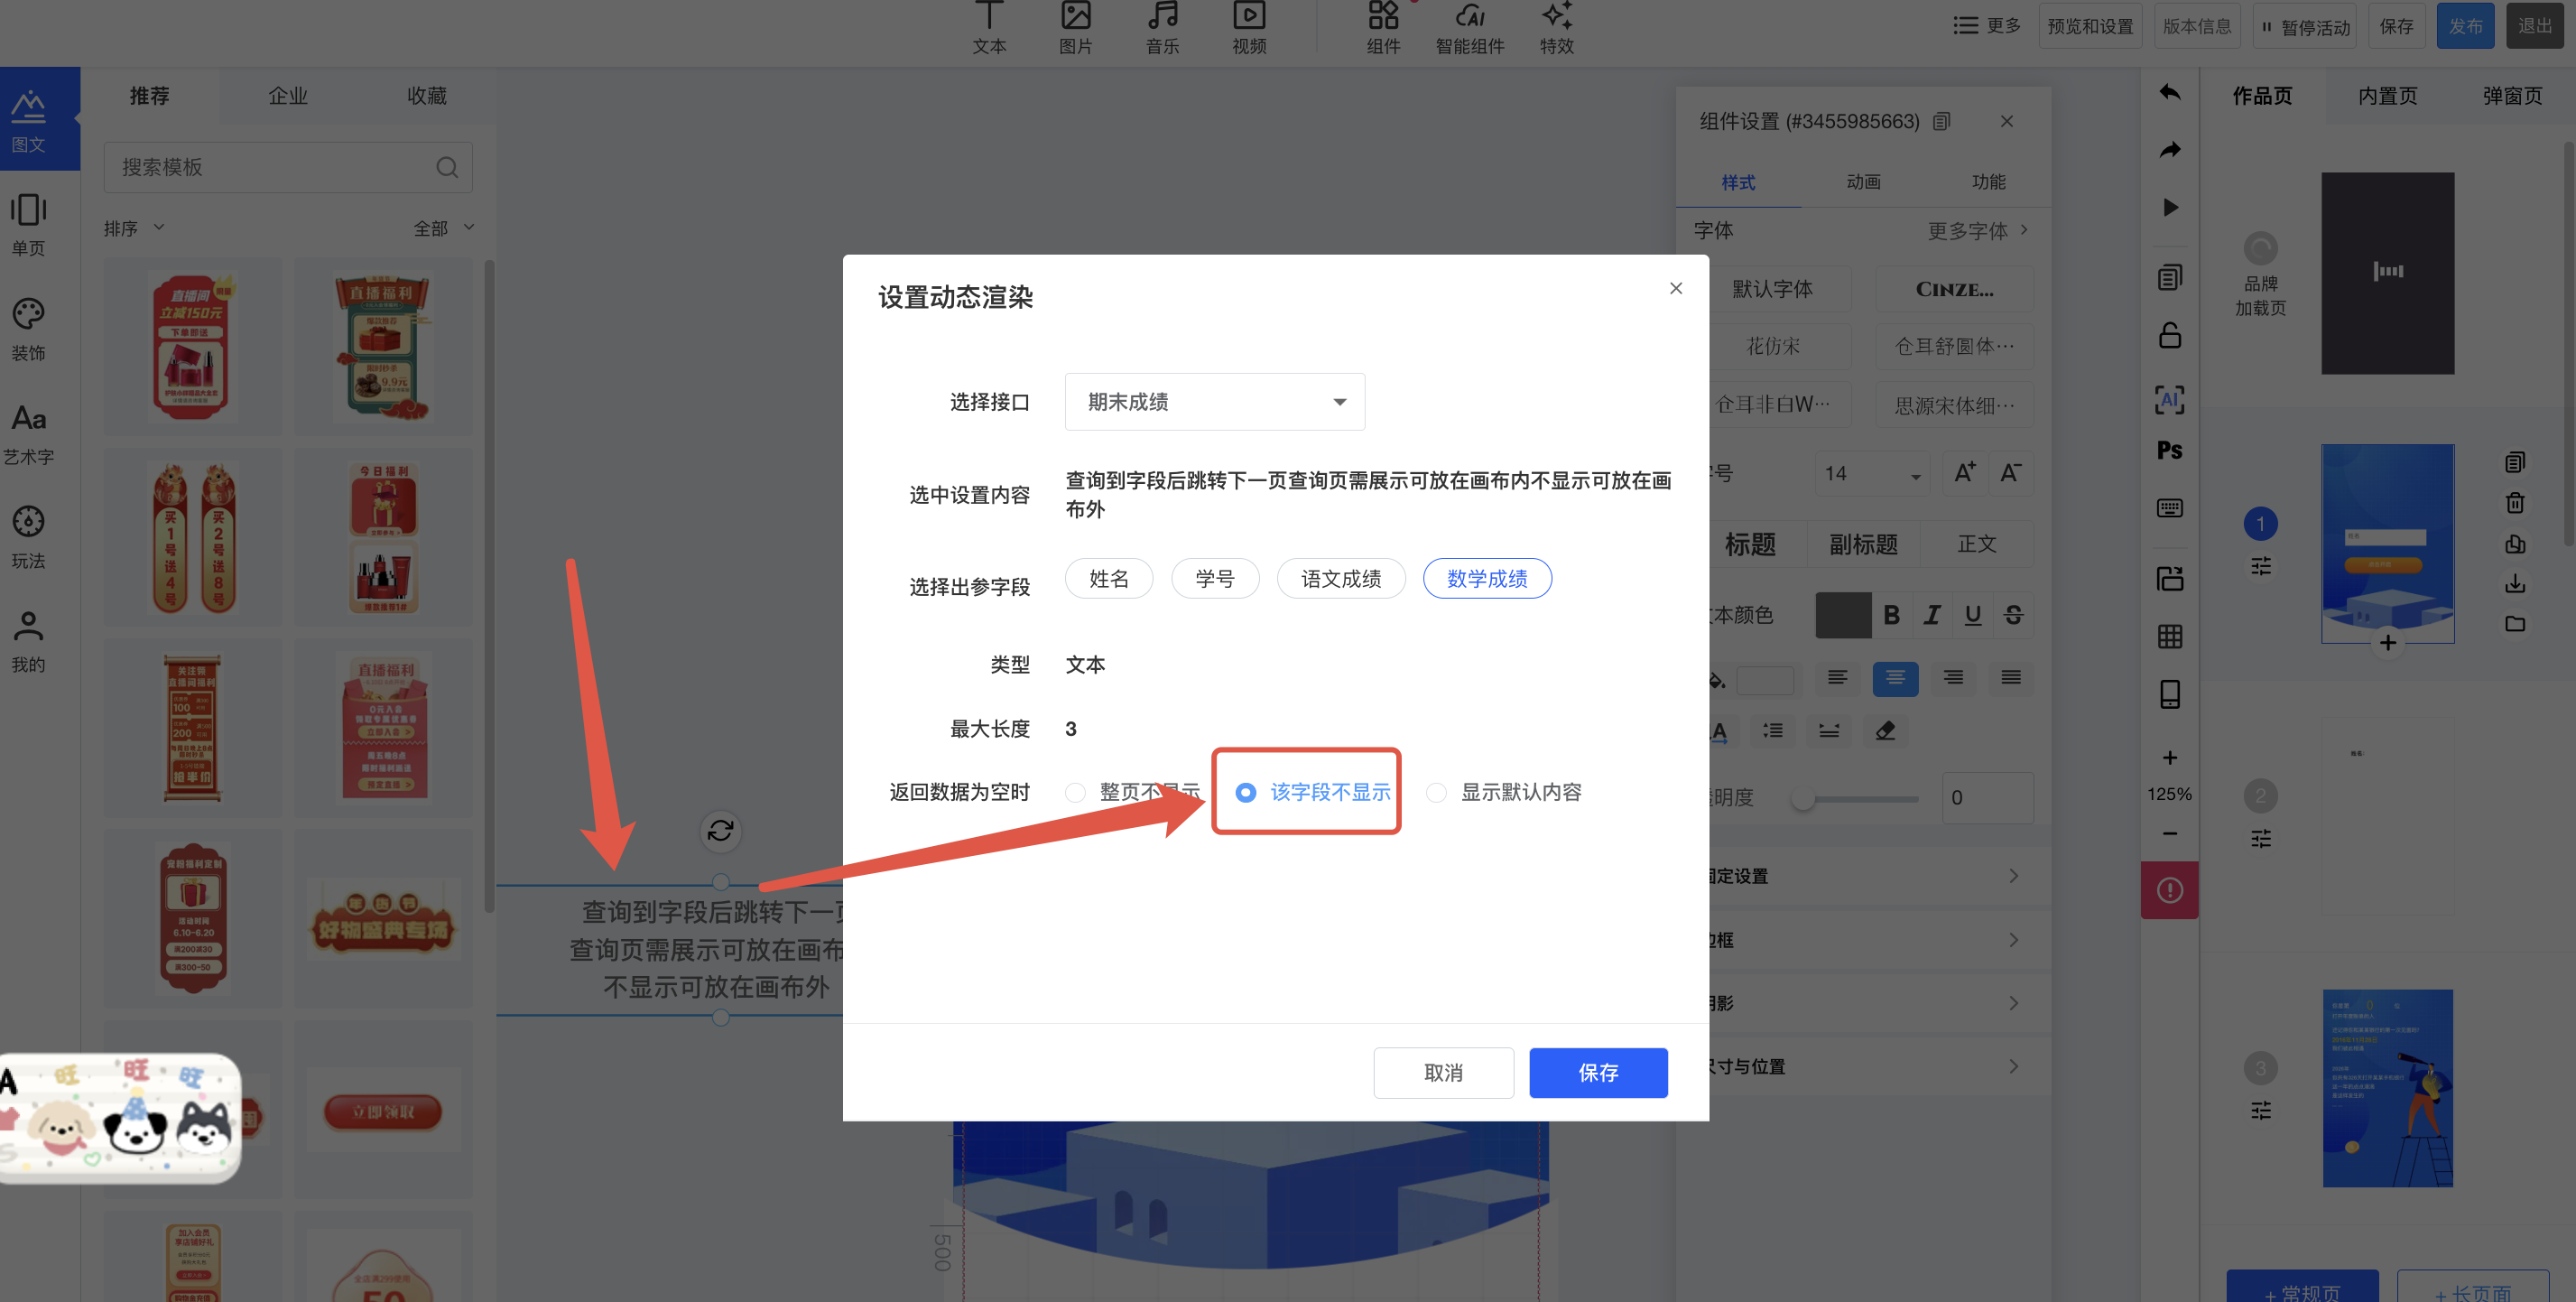Click the red warning alert icon

[x=2169, y=890]
